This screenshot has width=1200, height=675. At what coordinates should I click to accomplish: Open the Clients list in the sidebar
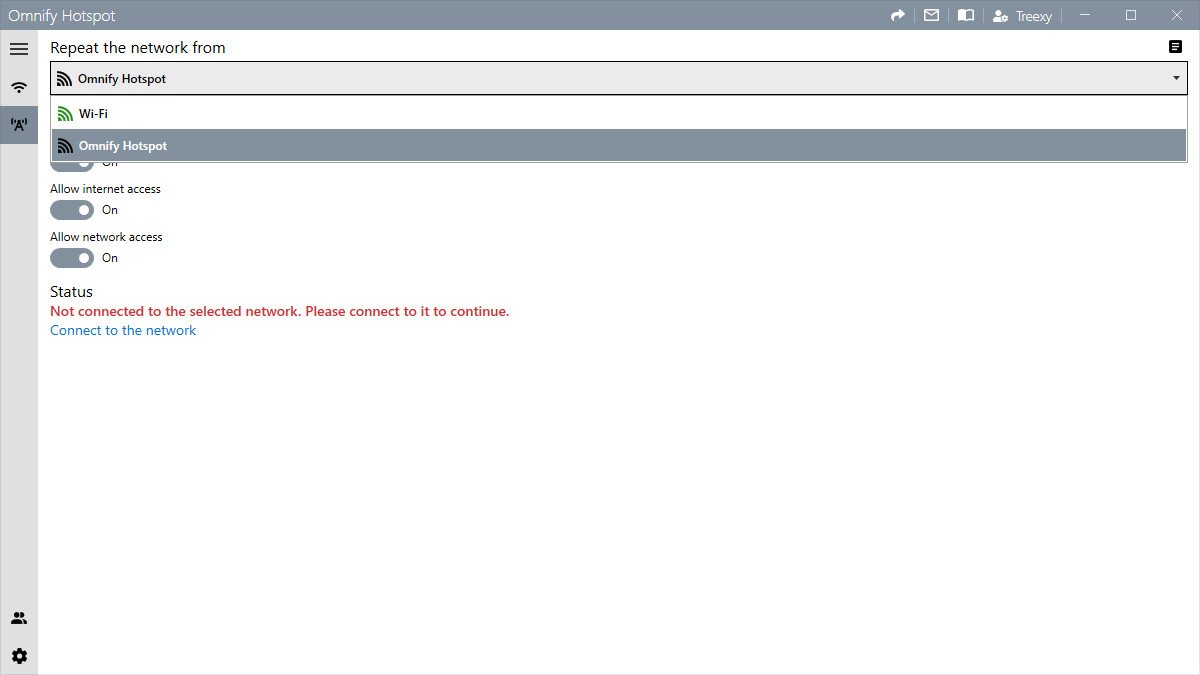tap(19, 617)
